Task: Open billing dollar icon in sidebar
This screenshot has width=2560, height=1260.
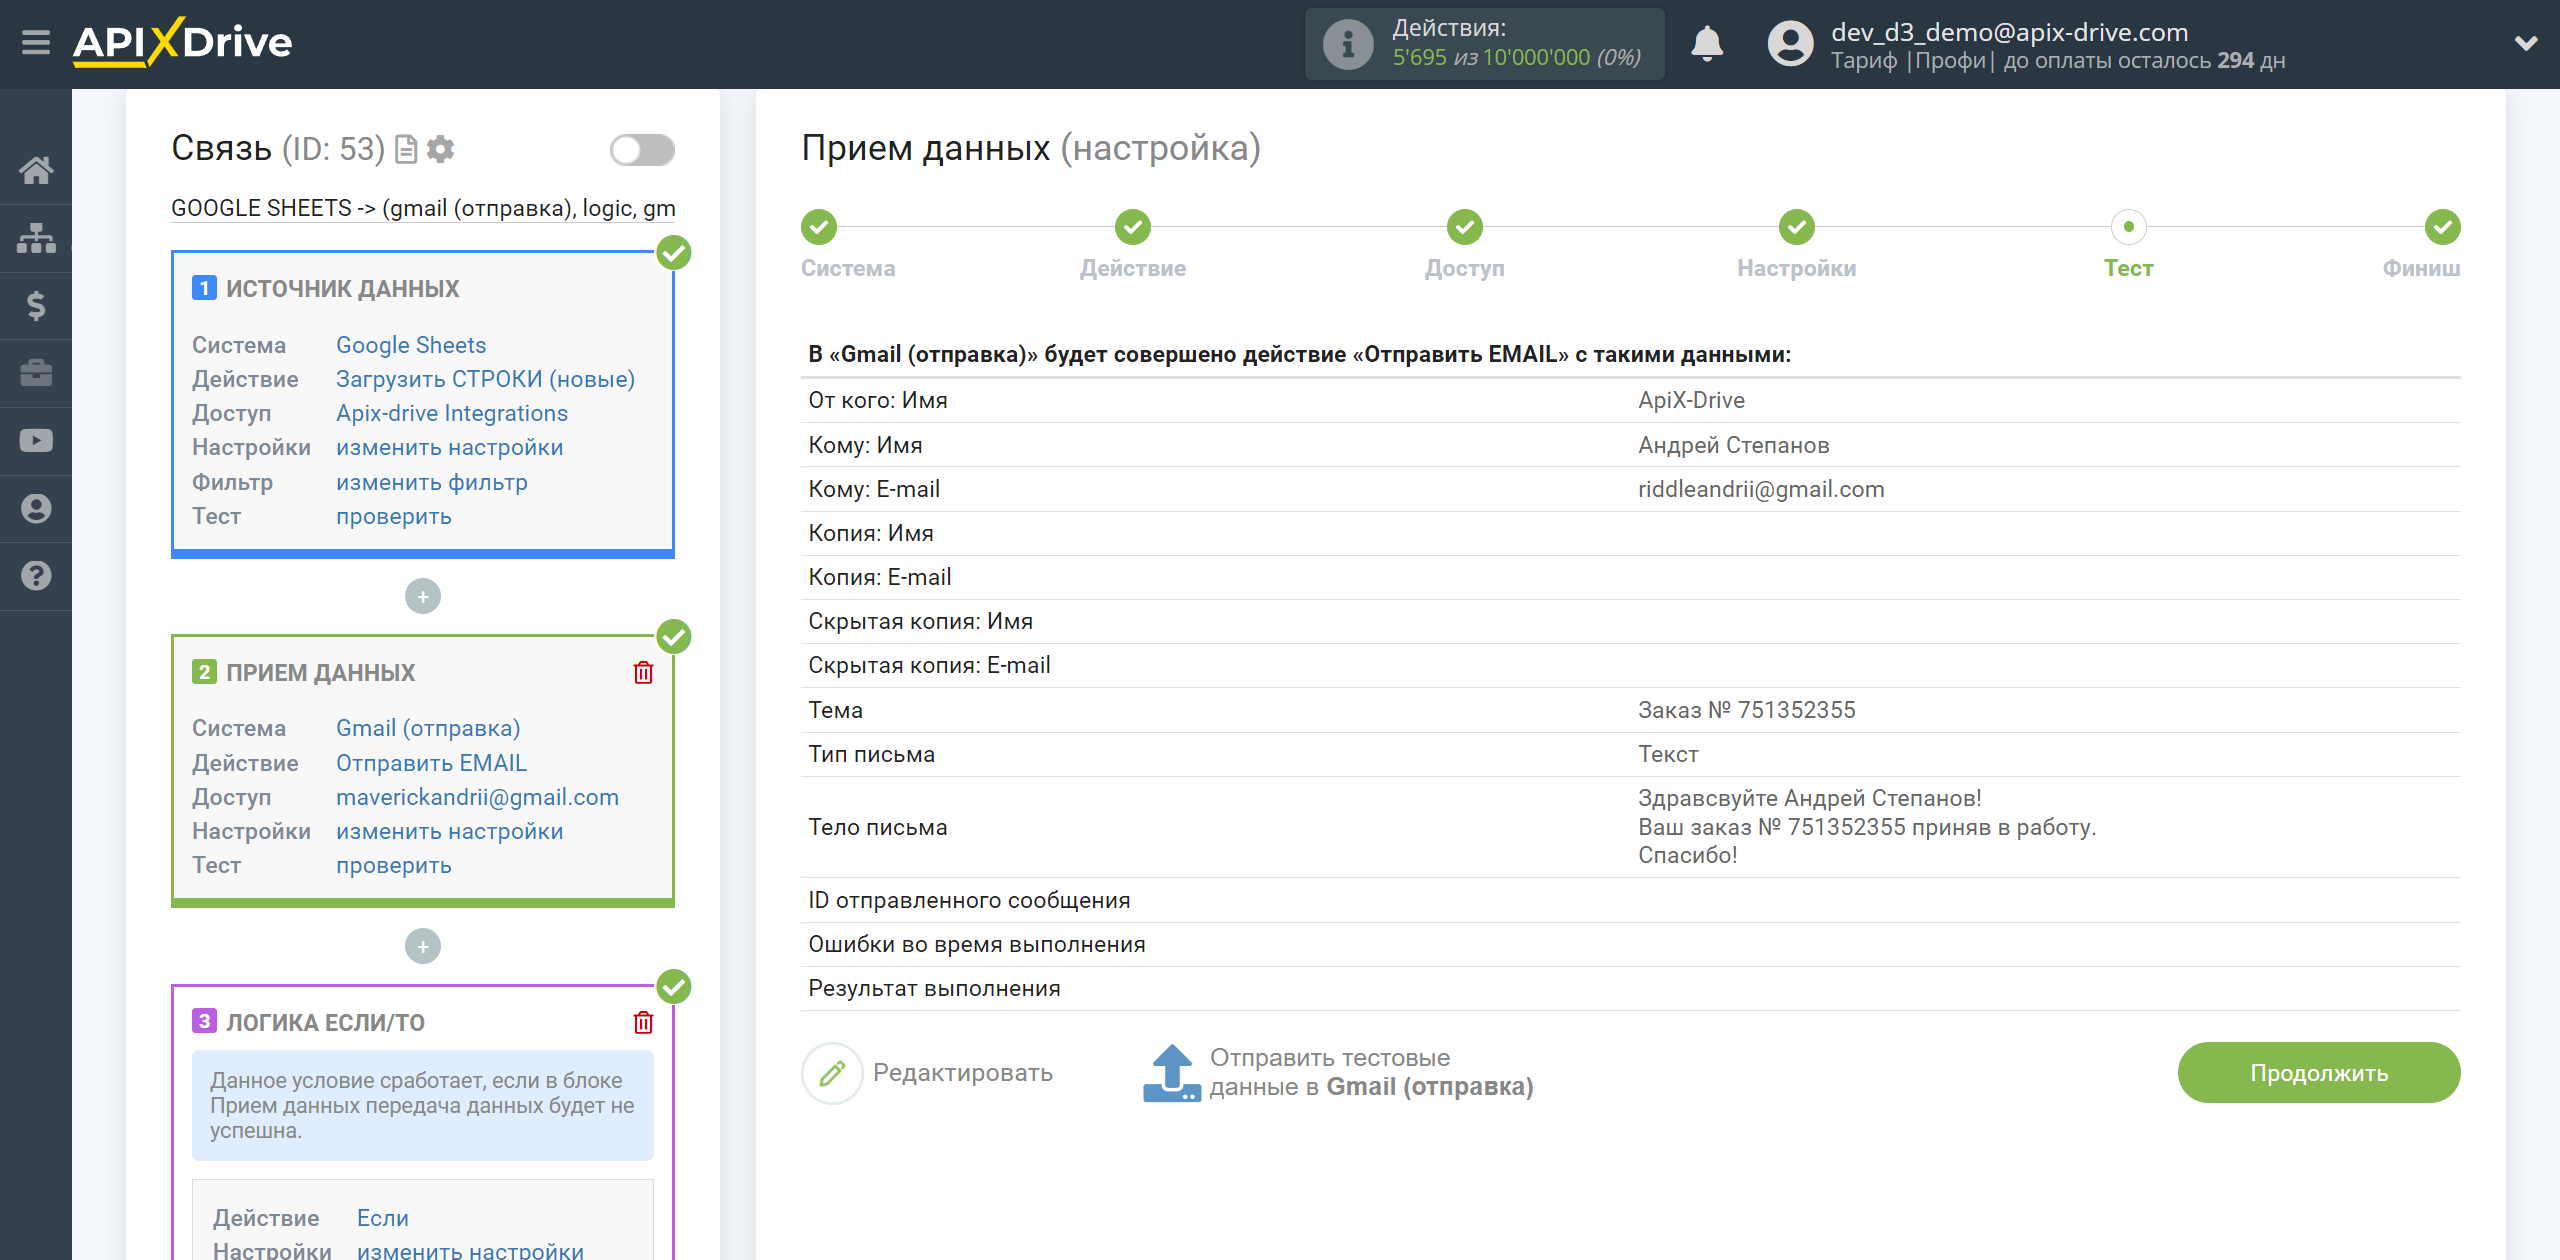Action: click(x=36, y=305)
